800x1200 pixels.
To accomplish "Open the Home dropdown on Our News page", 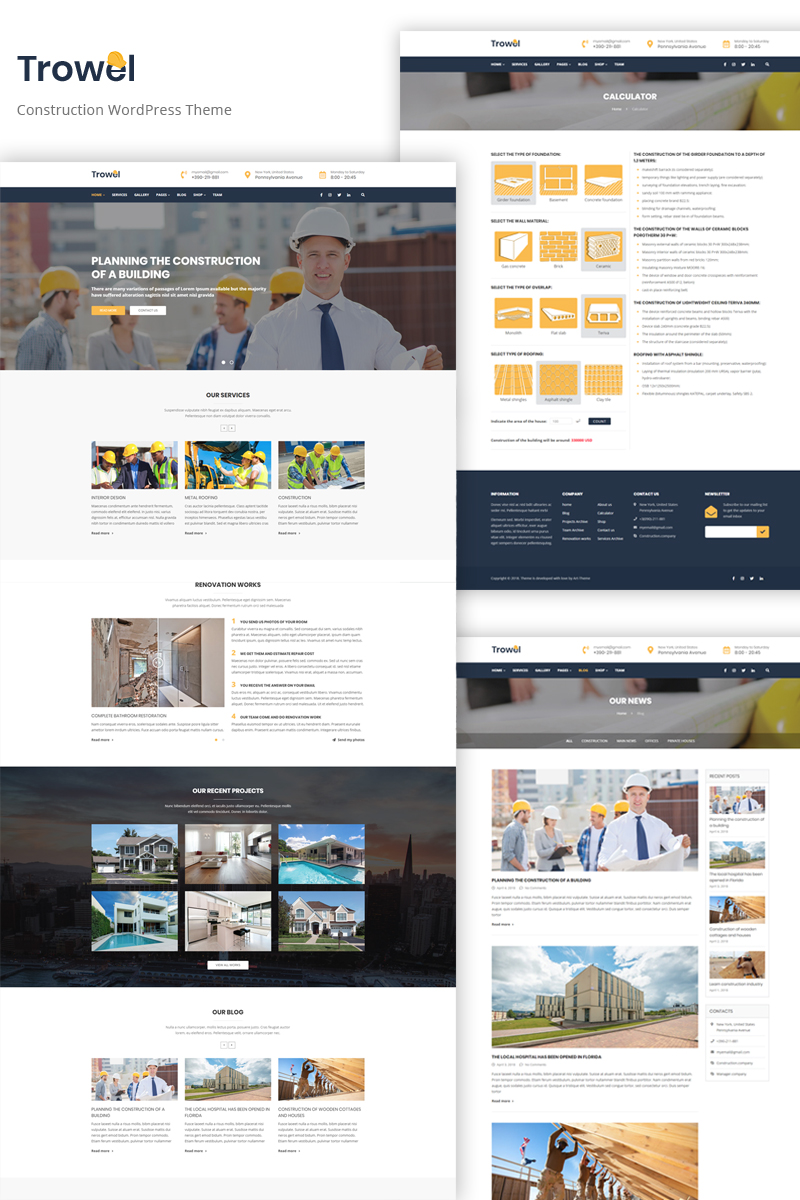I will [x=497, y=670].
